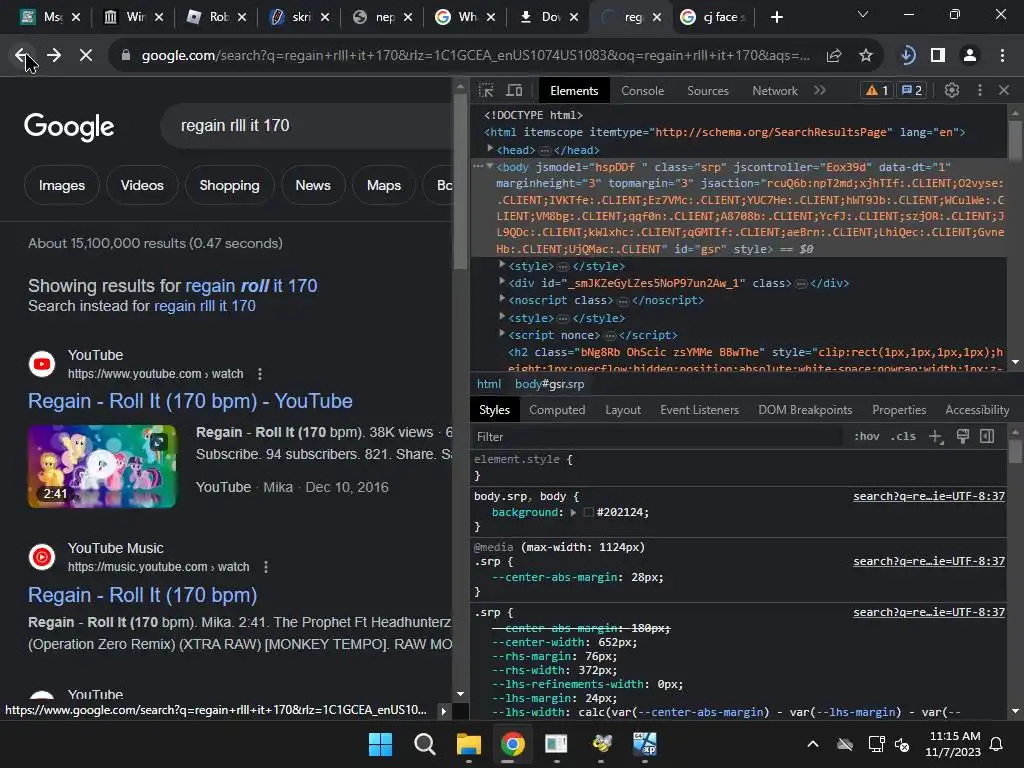
Task: Expand the noscript element node
Action: (502, 299)
